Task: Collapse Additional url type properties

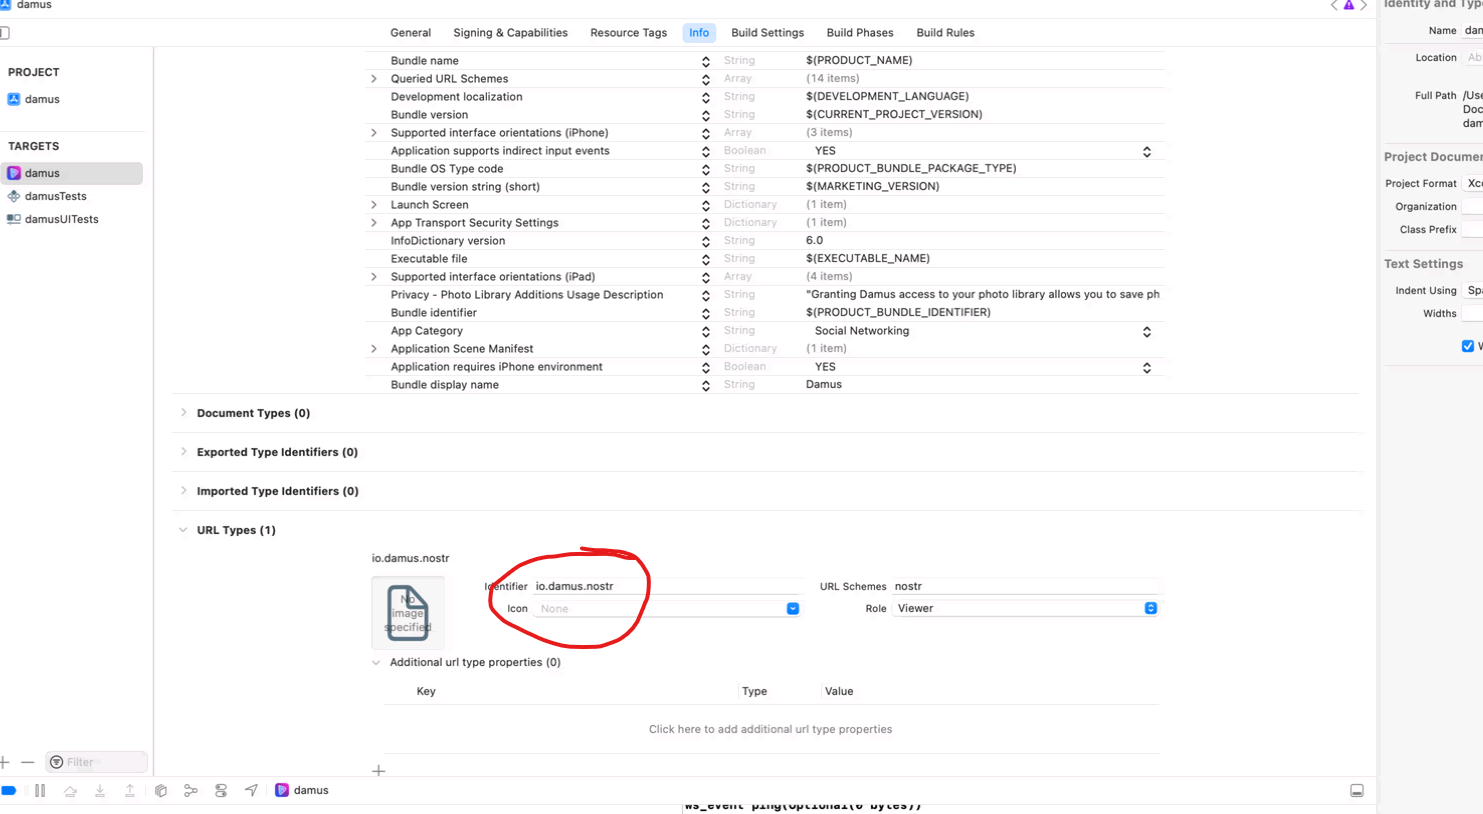Action: [376, 662]
